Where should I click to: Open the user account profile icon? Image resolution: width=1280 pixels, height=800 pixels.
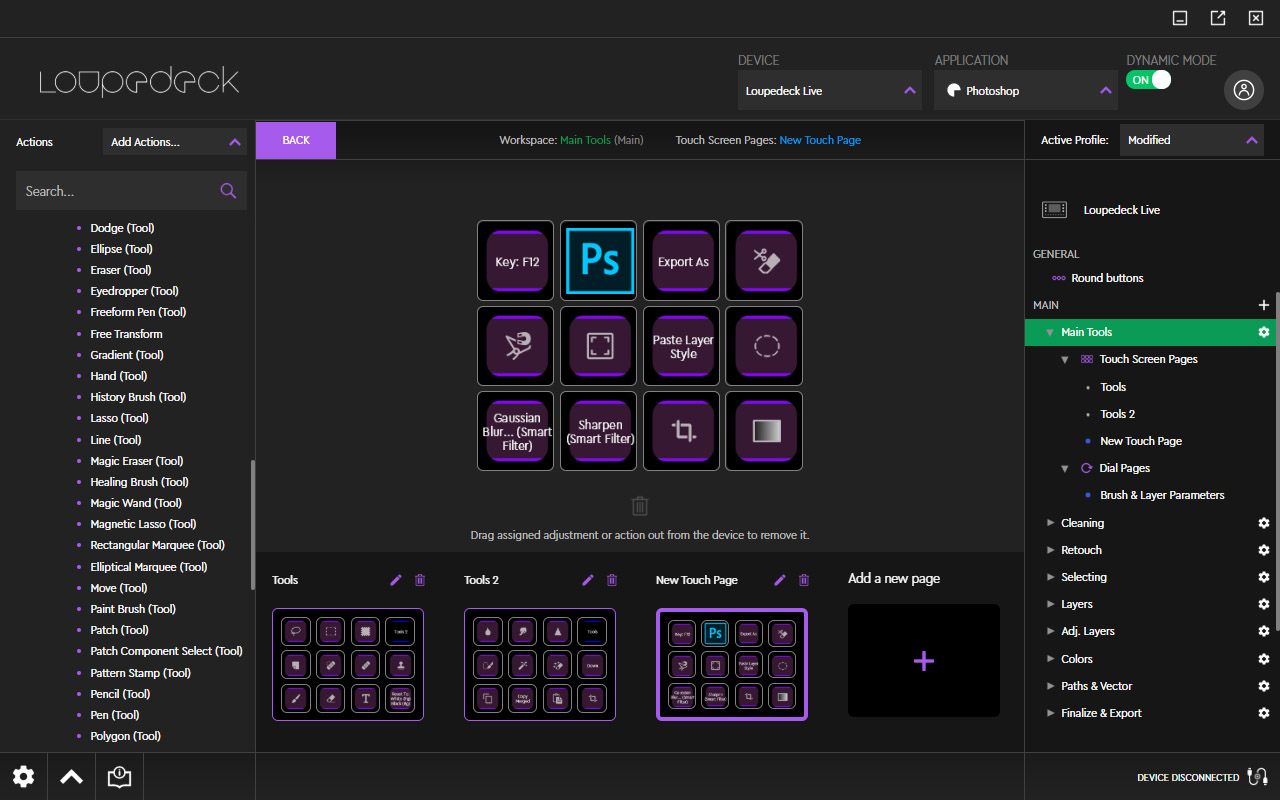[x=1243, y=90]
